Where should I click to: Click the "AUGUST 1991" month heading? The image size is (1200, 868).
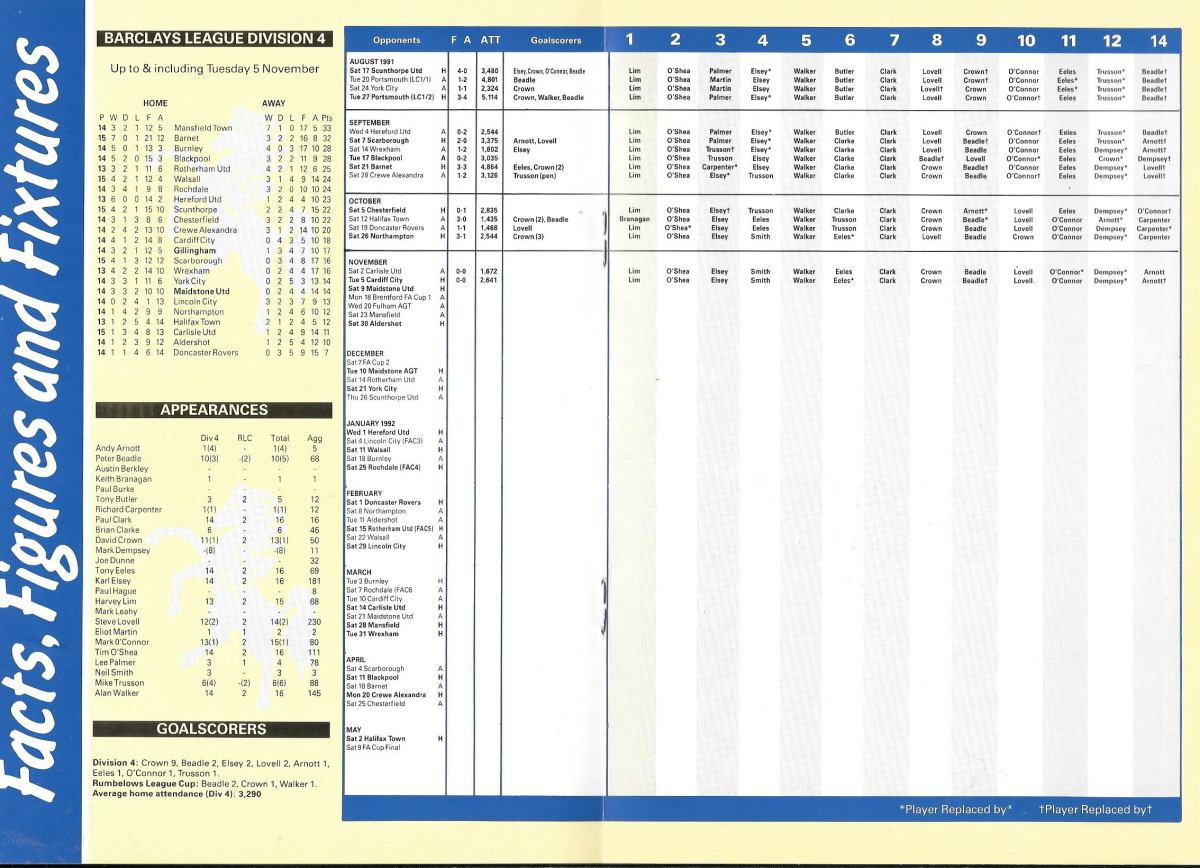pos(372,62)
